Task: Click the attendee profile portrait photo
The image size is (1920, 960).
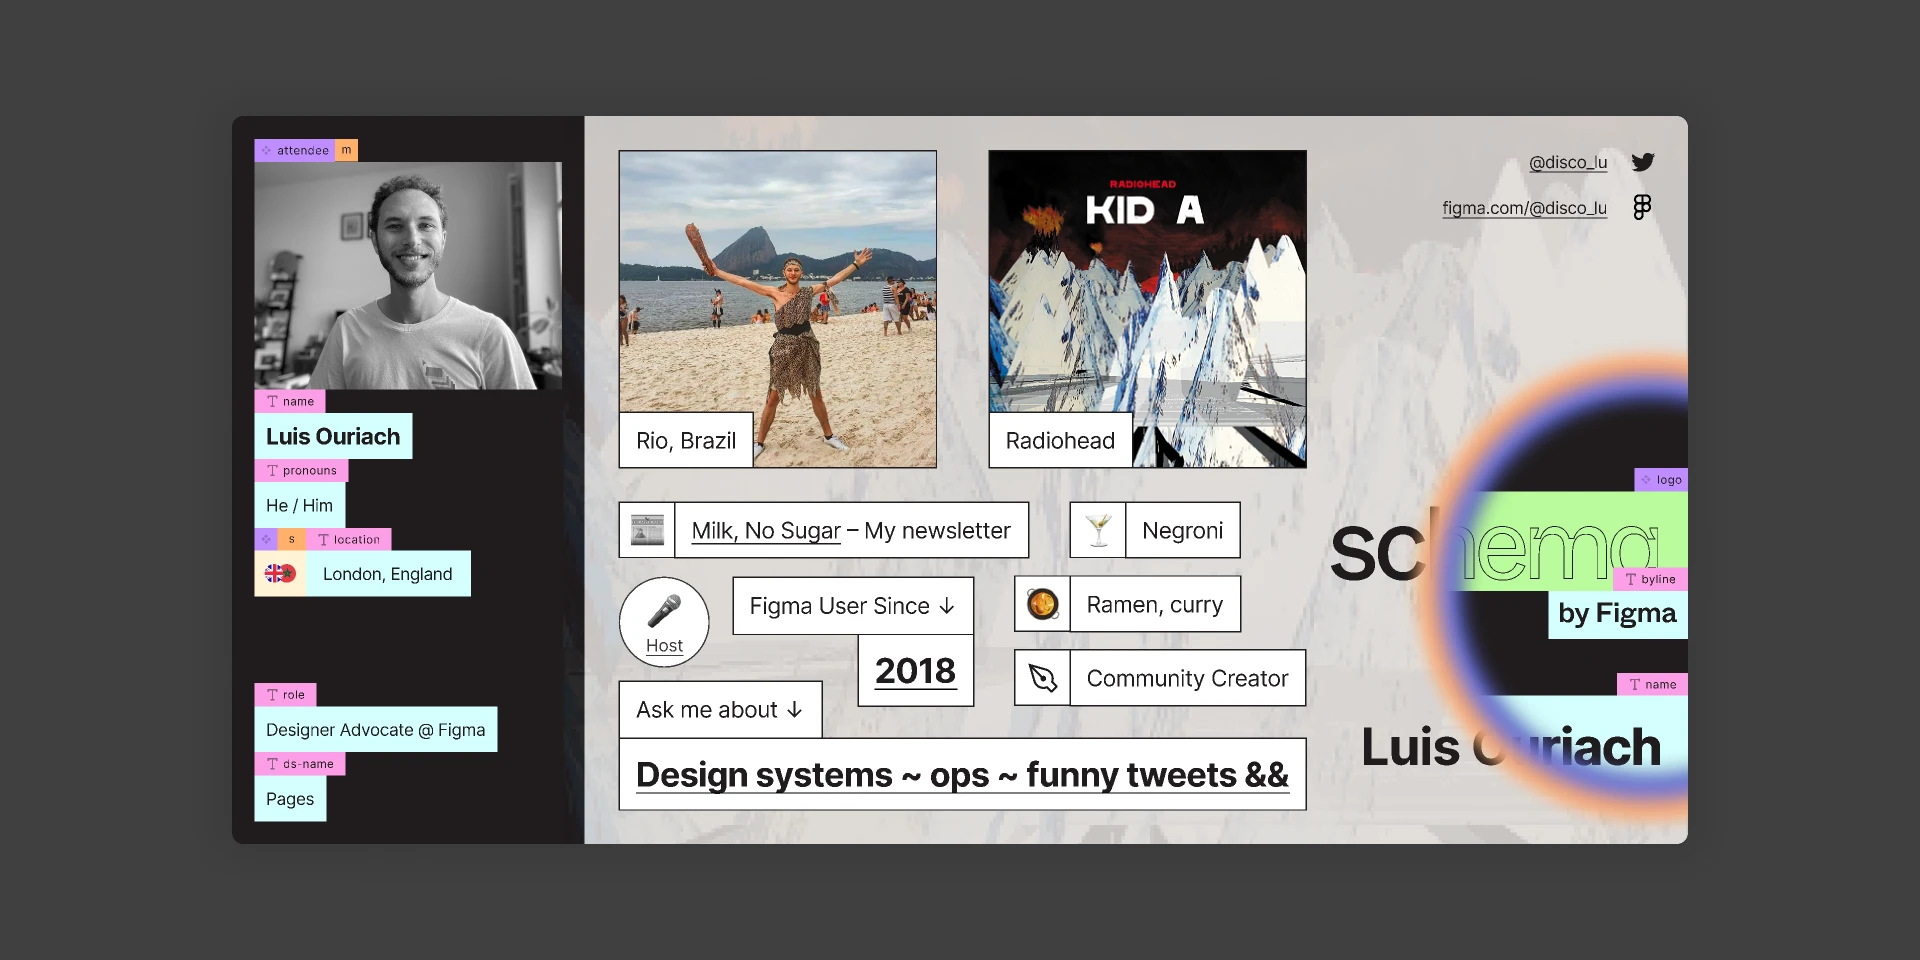Action: coord(408,275)
